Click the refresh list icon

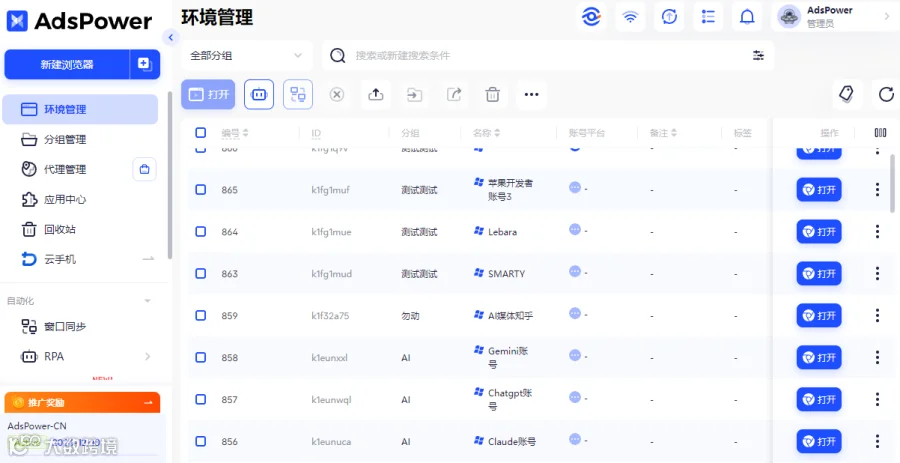[886, 94]
